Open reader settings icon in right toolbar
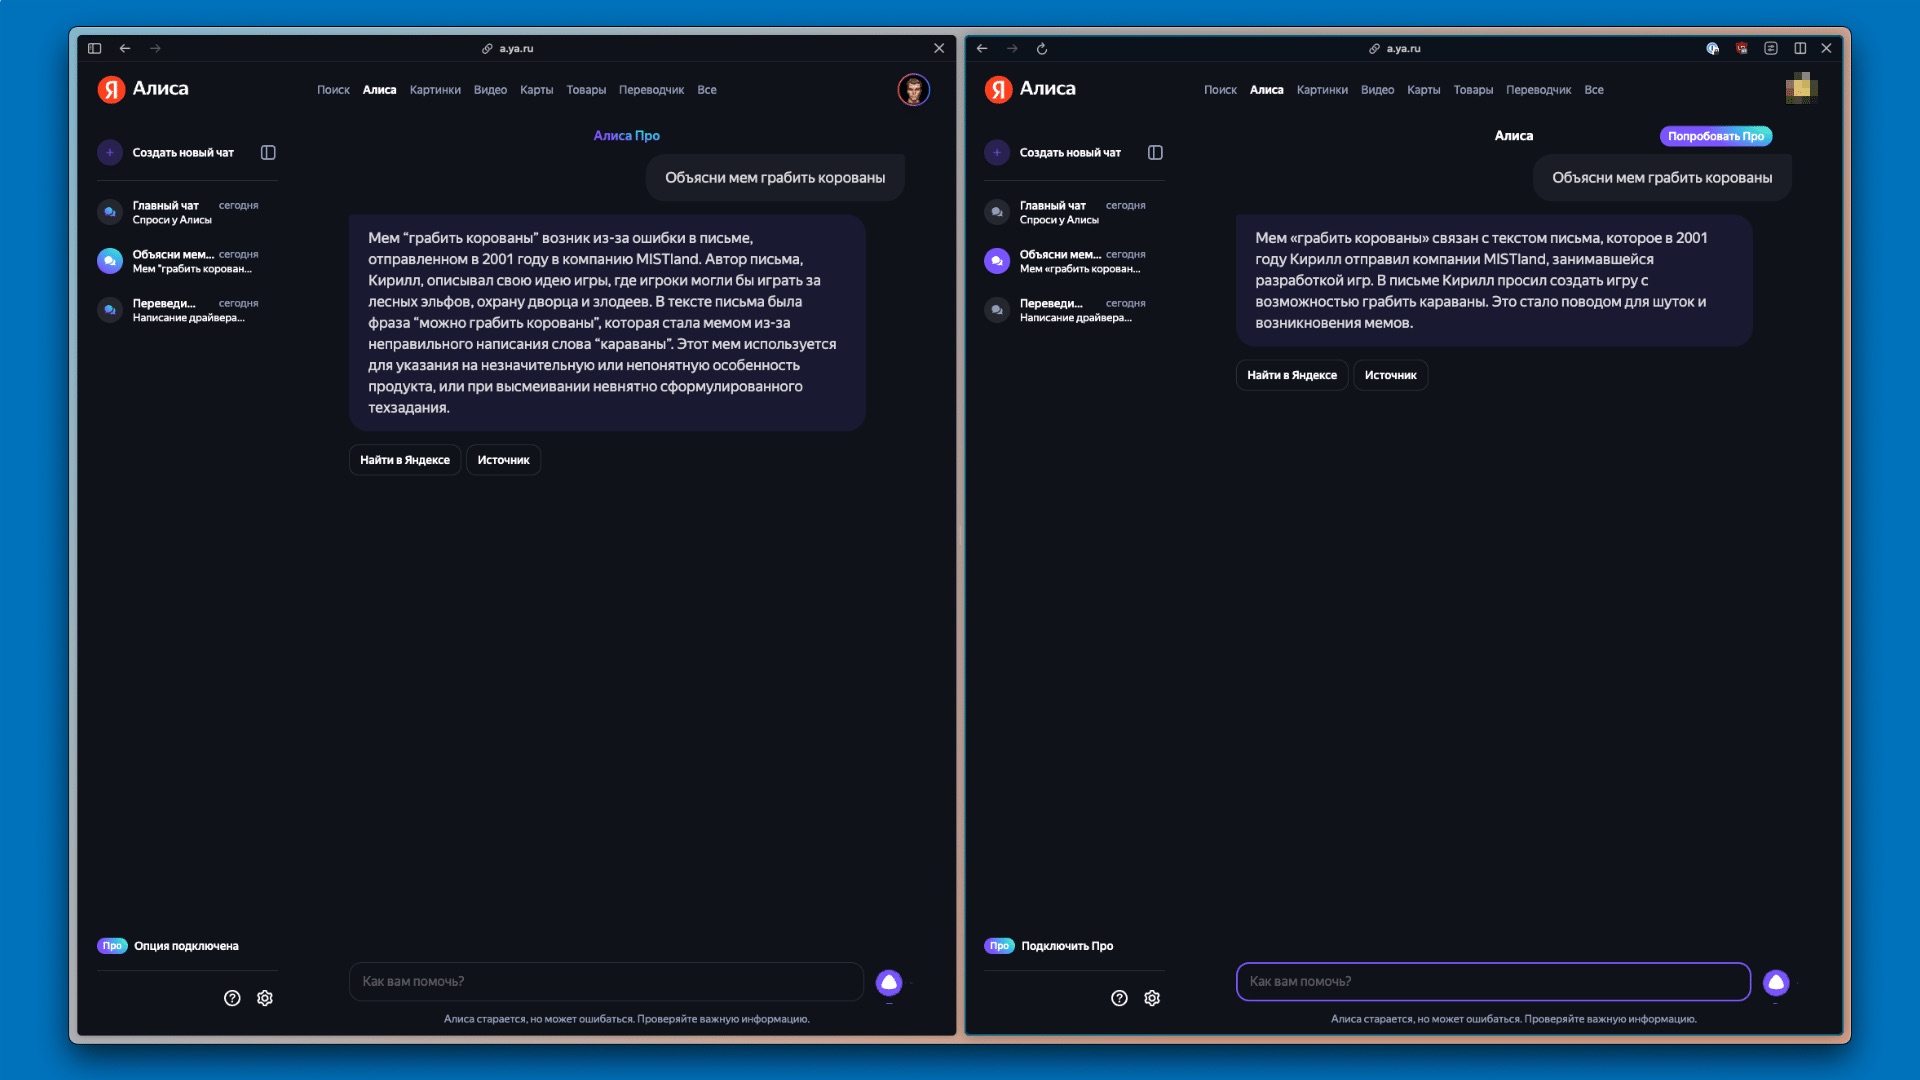The height and width of the screenshot is (1080, 1920). click(1771, 48)
